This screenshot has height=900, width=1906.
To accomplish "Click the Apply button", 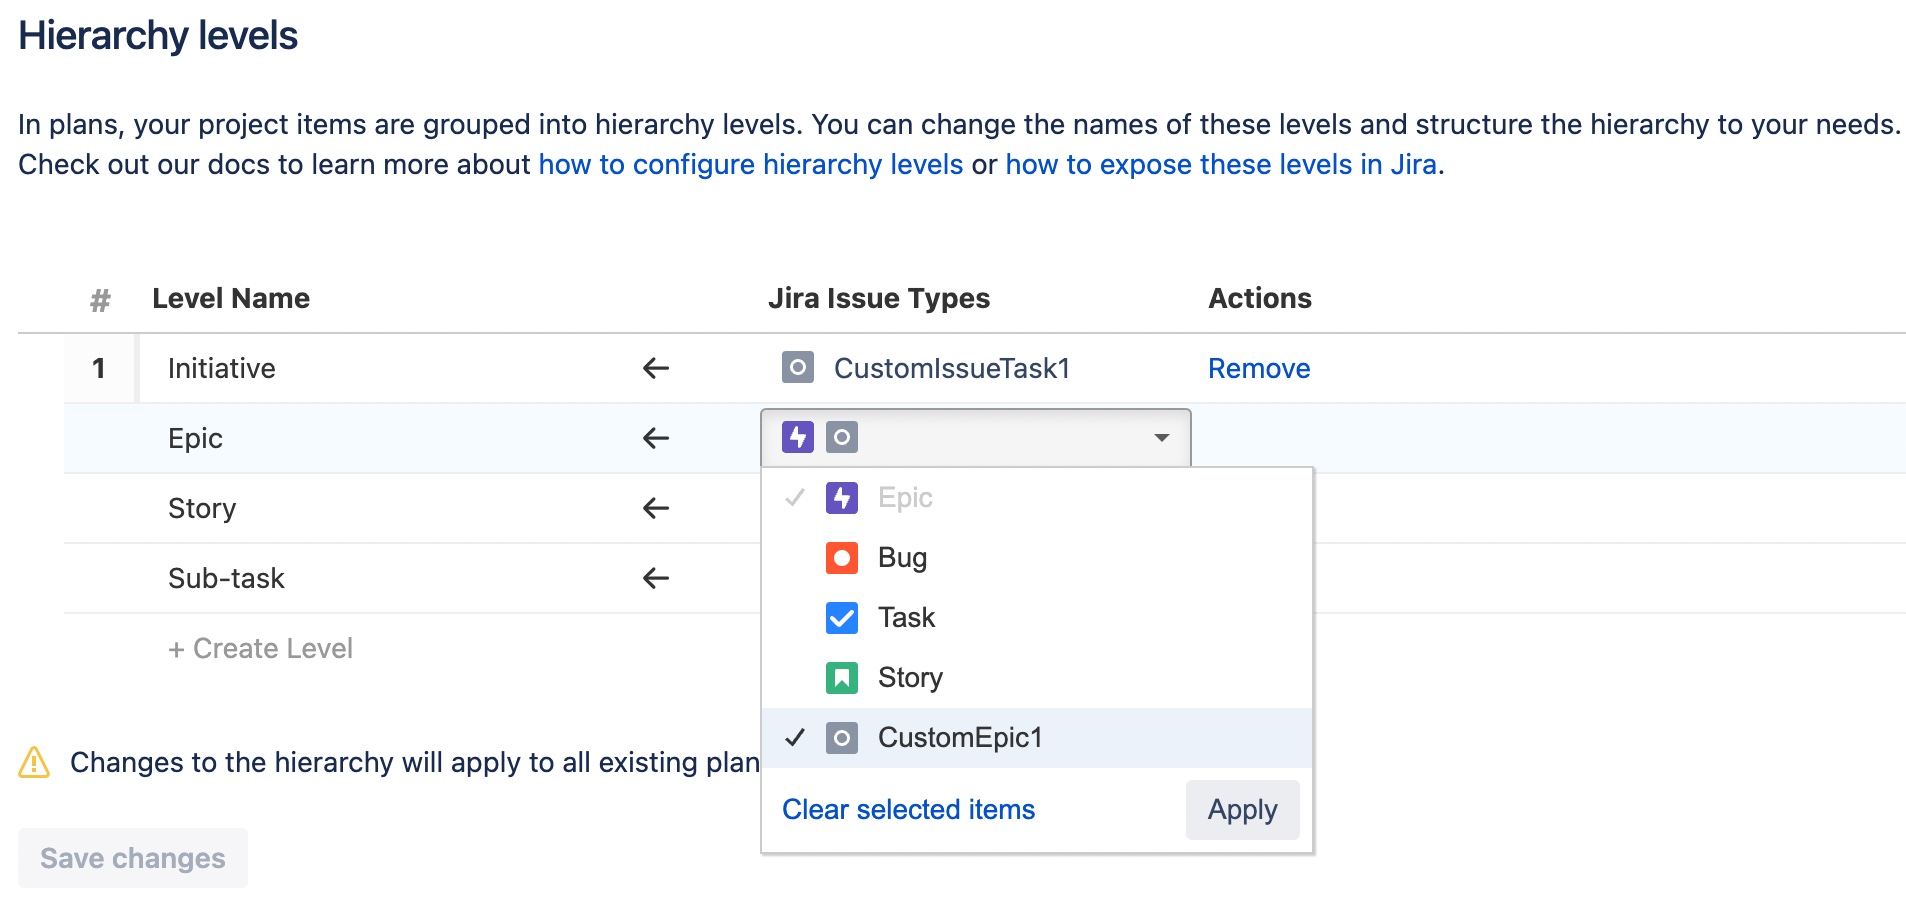I will [x=1242, y=809].
